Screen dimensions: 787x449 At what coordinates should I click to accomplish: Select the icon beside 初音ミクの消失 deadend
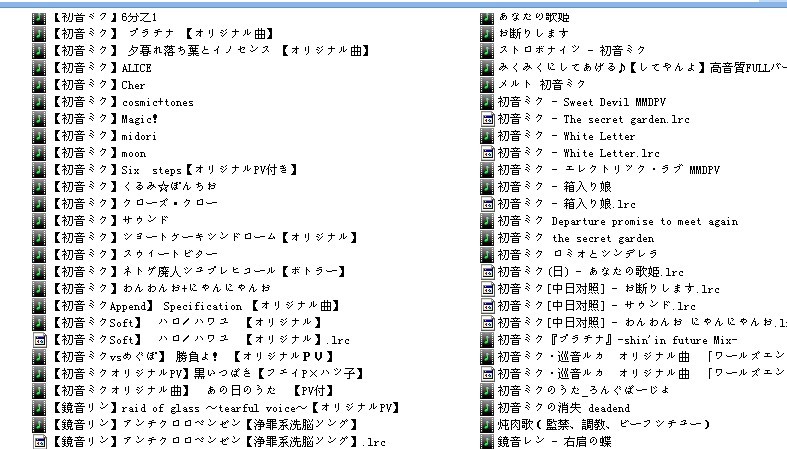[487, 407]
